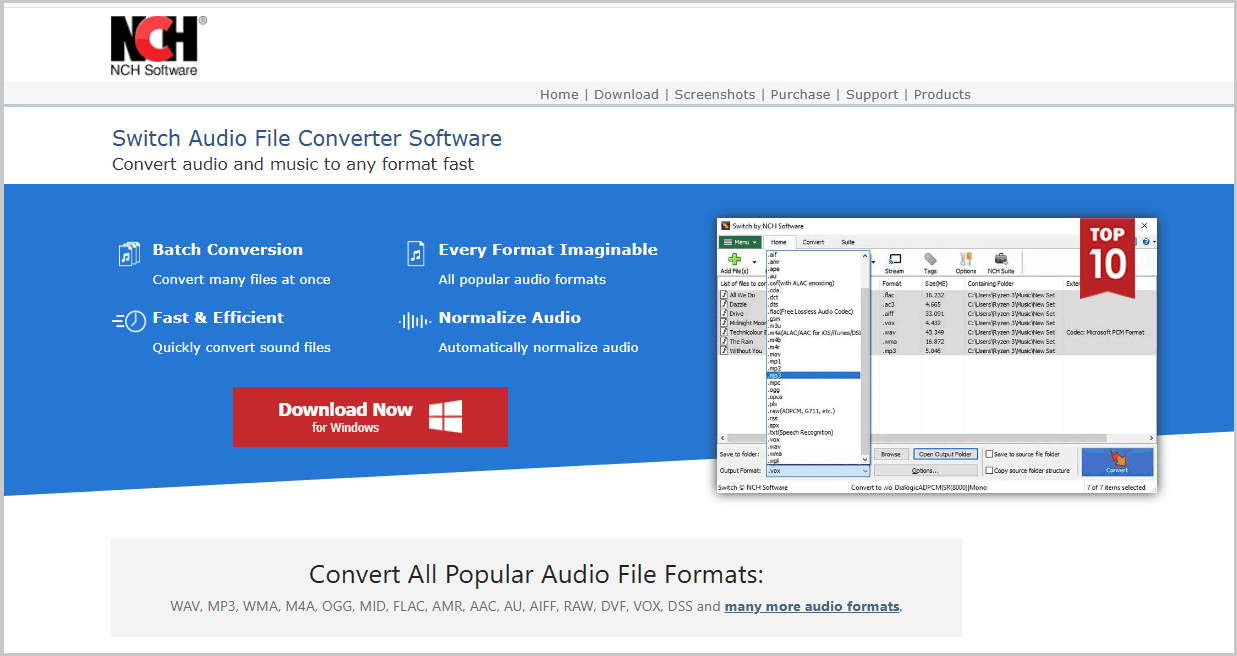Select .mp3 in the format dropdown list
This screenshot has width=1237, height=656.
(x=813, y=375)
